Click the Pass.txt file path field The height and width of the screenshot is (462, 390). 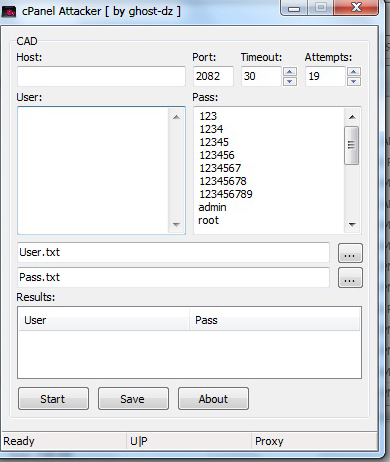(x=173, y=277)
